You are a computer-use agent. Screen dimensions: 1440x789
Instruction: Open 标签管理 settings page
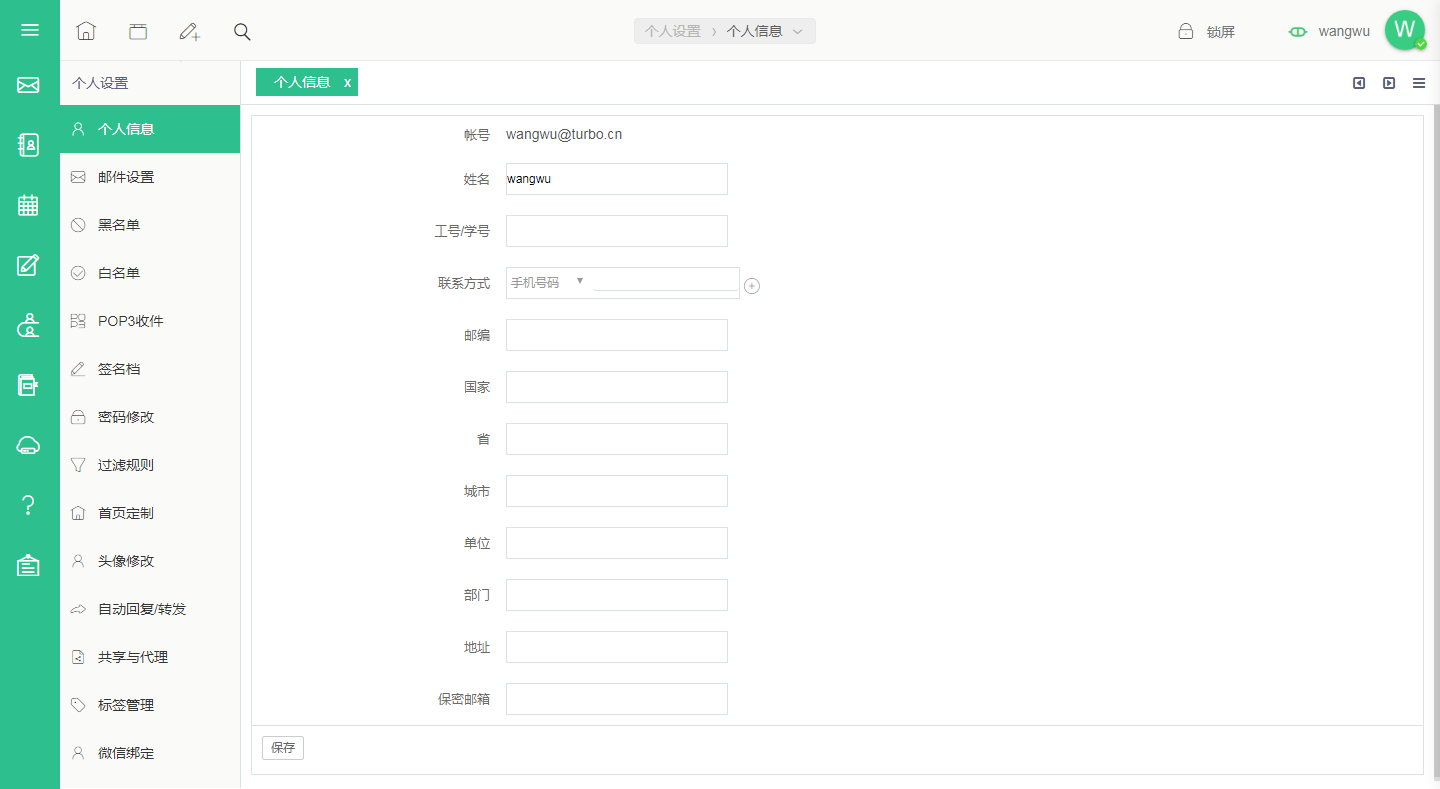click(x=150, y=705)
